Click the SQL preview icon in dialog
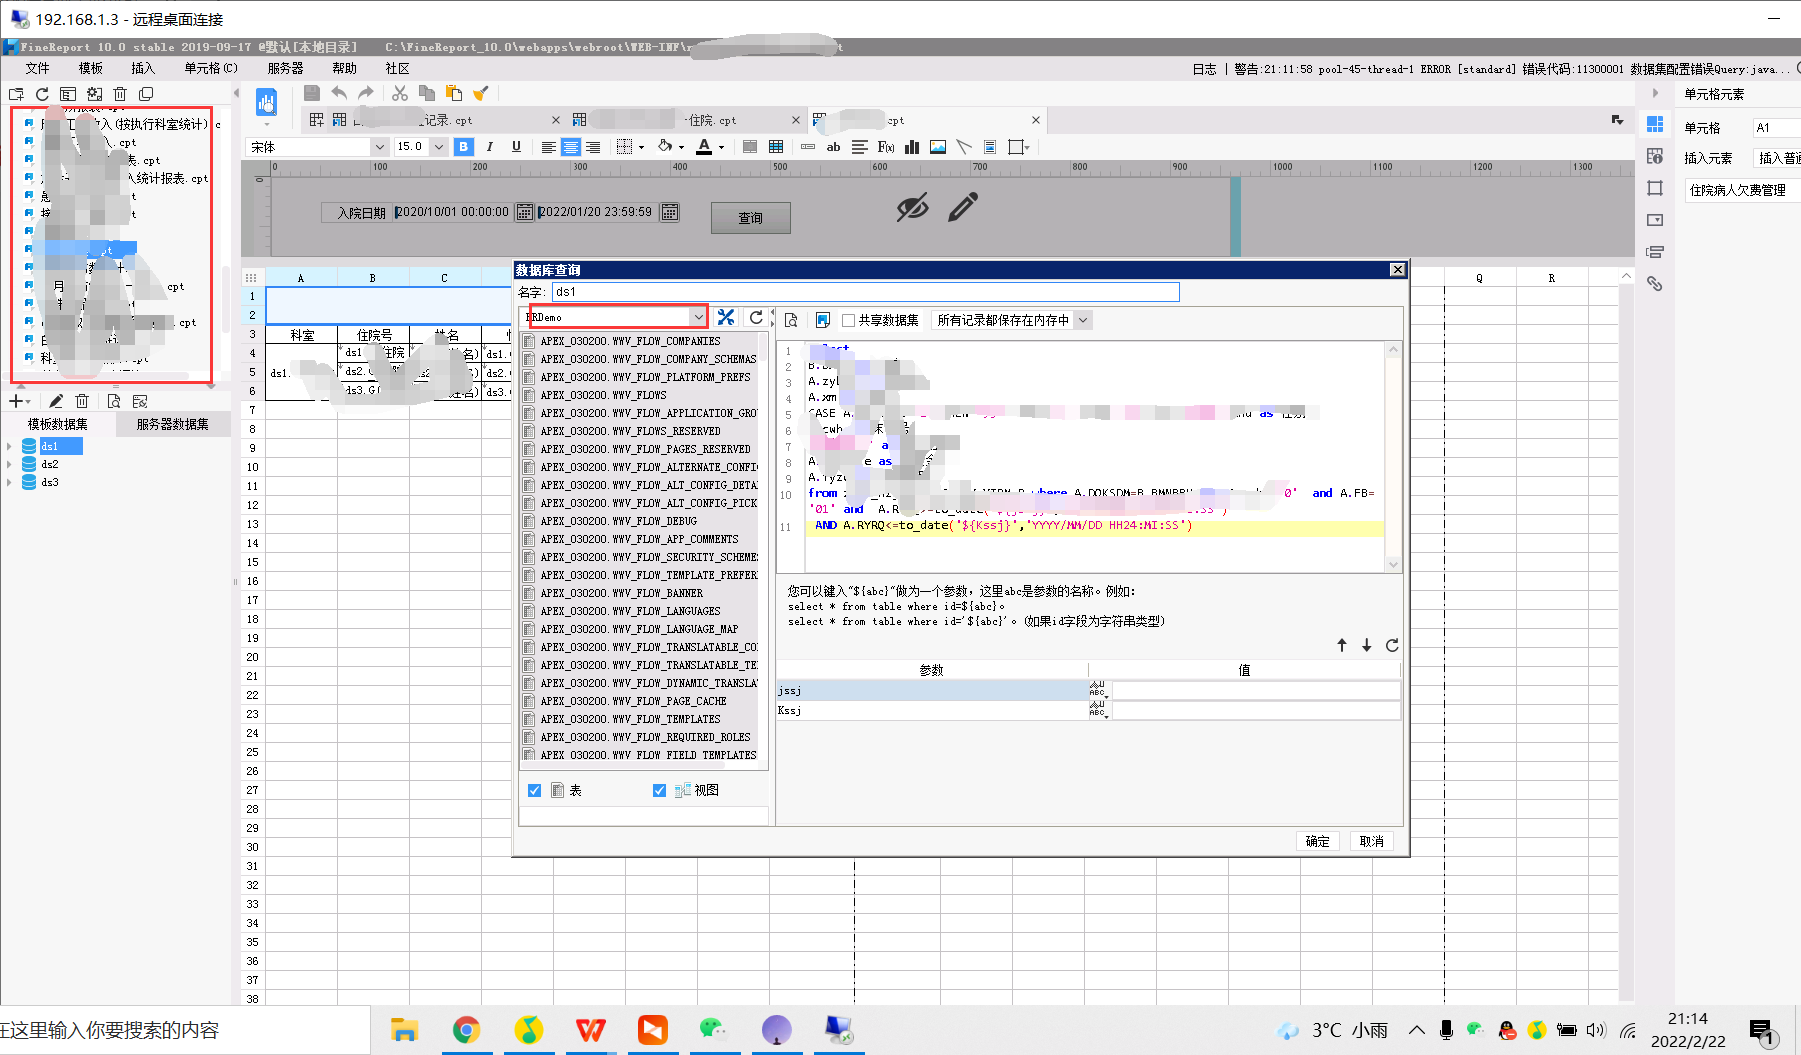 pos(791,320)
